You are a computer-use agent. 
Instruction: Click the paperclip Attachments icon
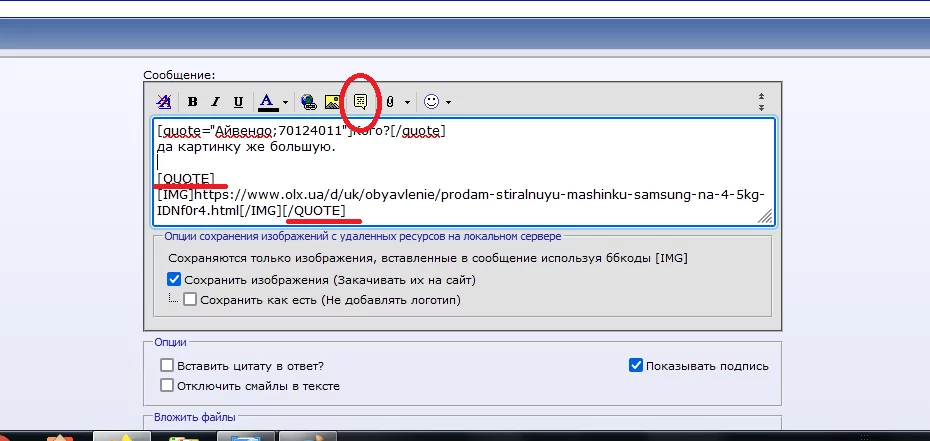click(x=390, y=102)
